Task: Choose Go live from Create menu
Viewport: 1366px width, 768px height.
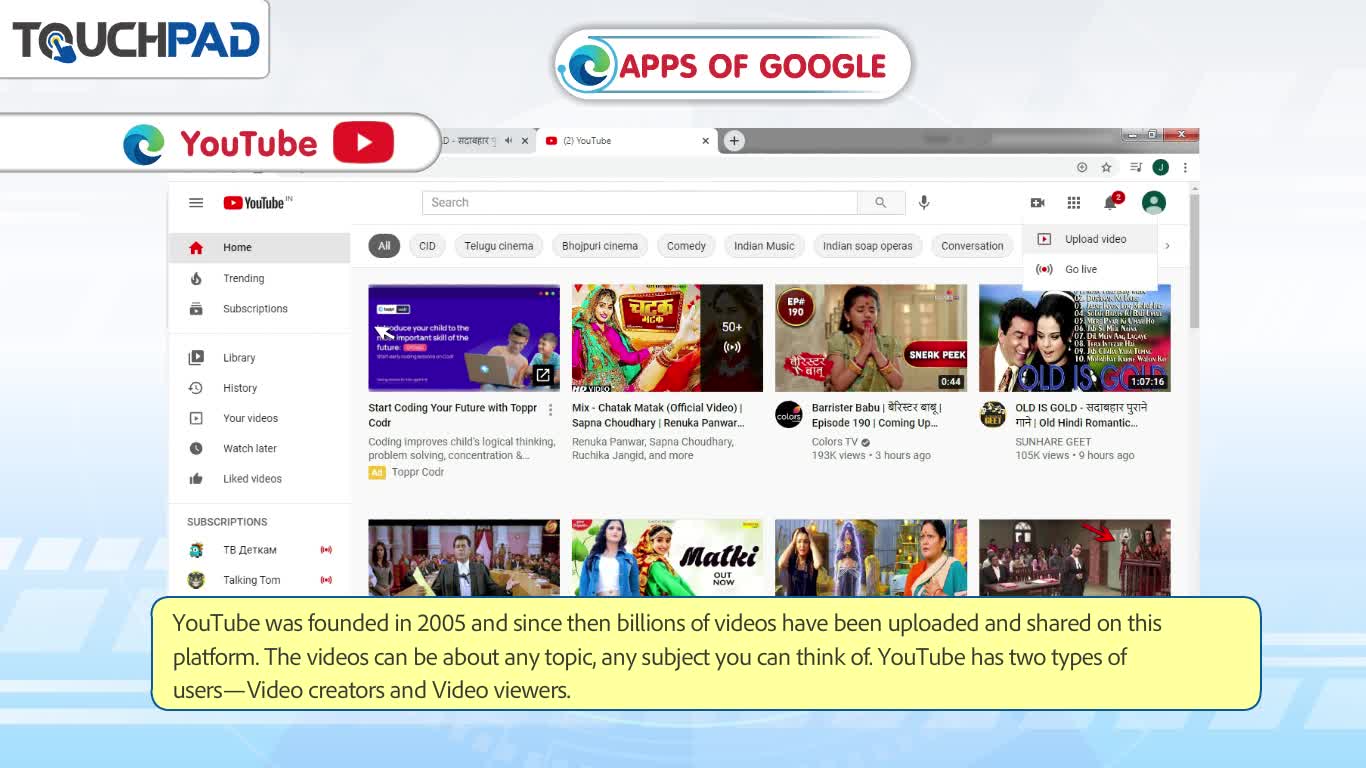Action: 1090,270
